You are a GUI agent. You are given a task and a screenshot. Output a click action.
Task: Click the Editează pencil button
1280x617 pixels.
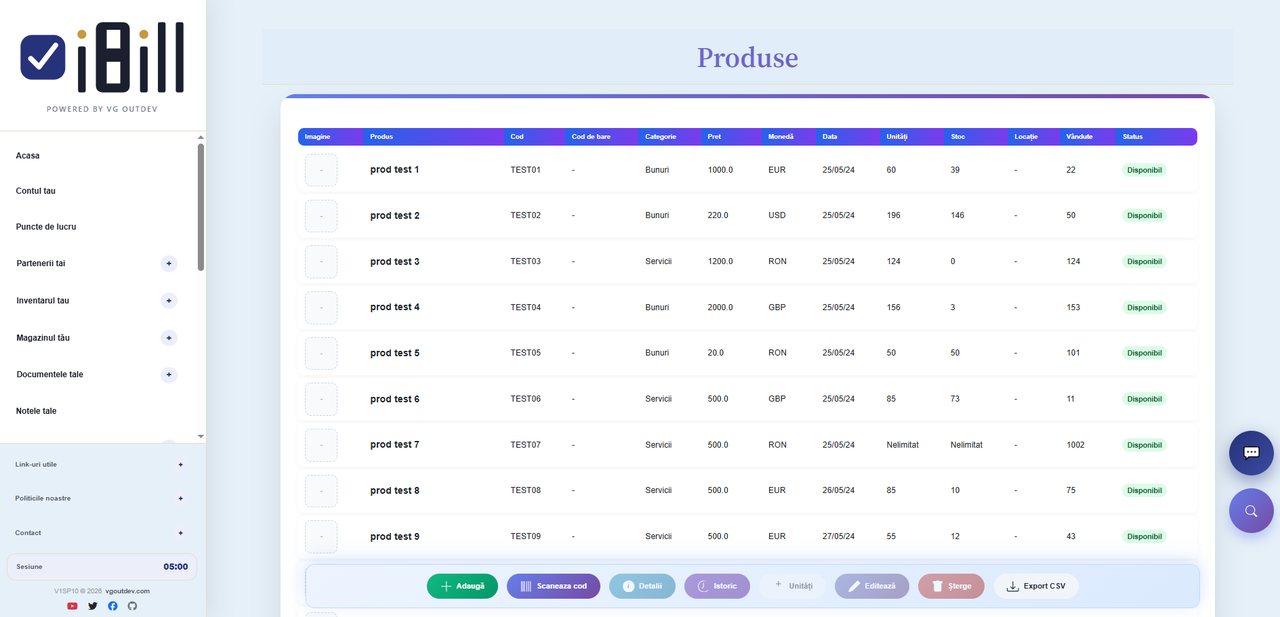click(x=872, y=586)
